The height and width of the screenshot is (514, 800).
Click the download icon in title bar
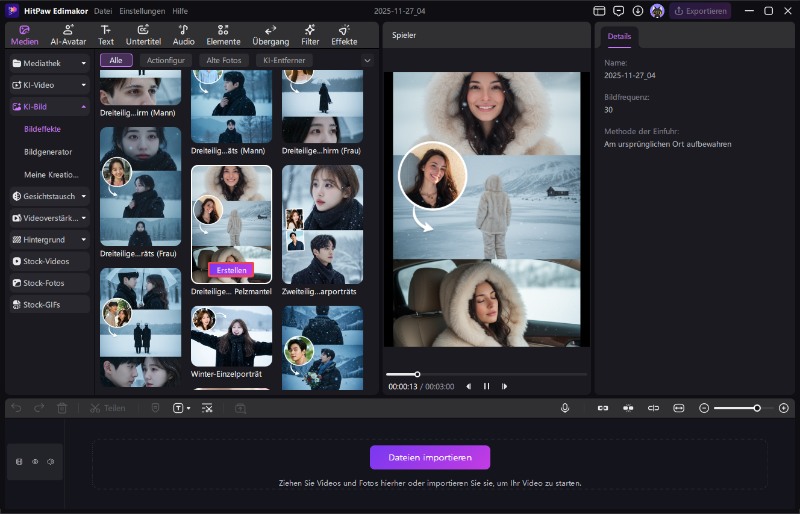point(637,11)
